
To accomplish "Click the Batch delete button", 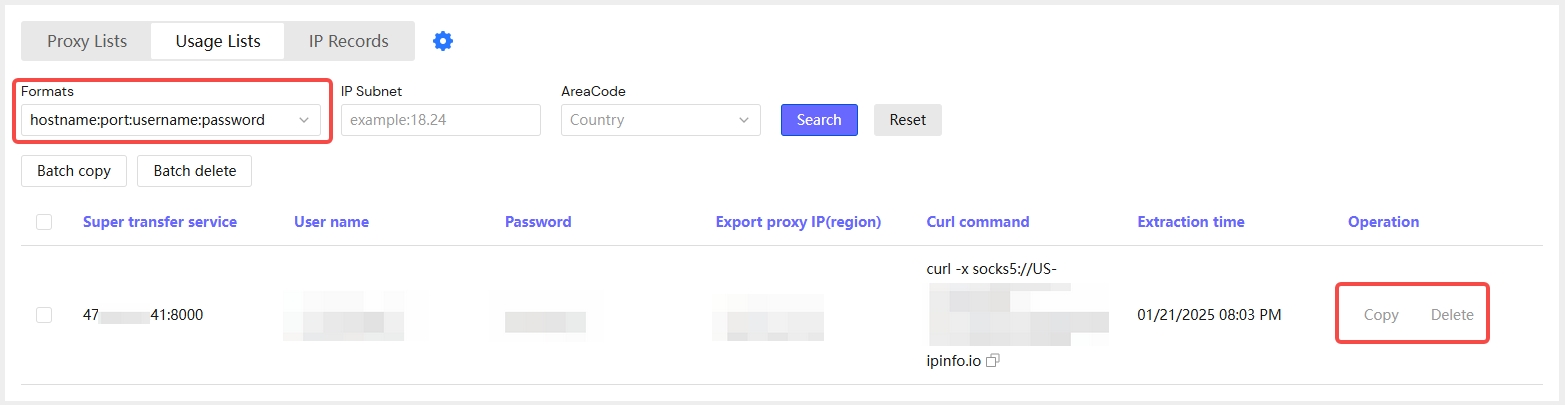I will click(x=195, y=171).
